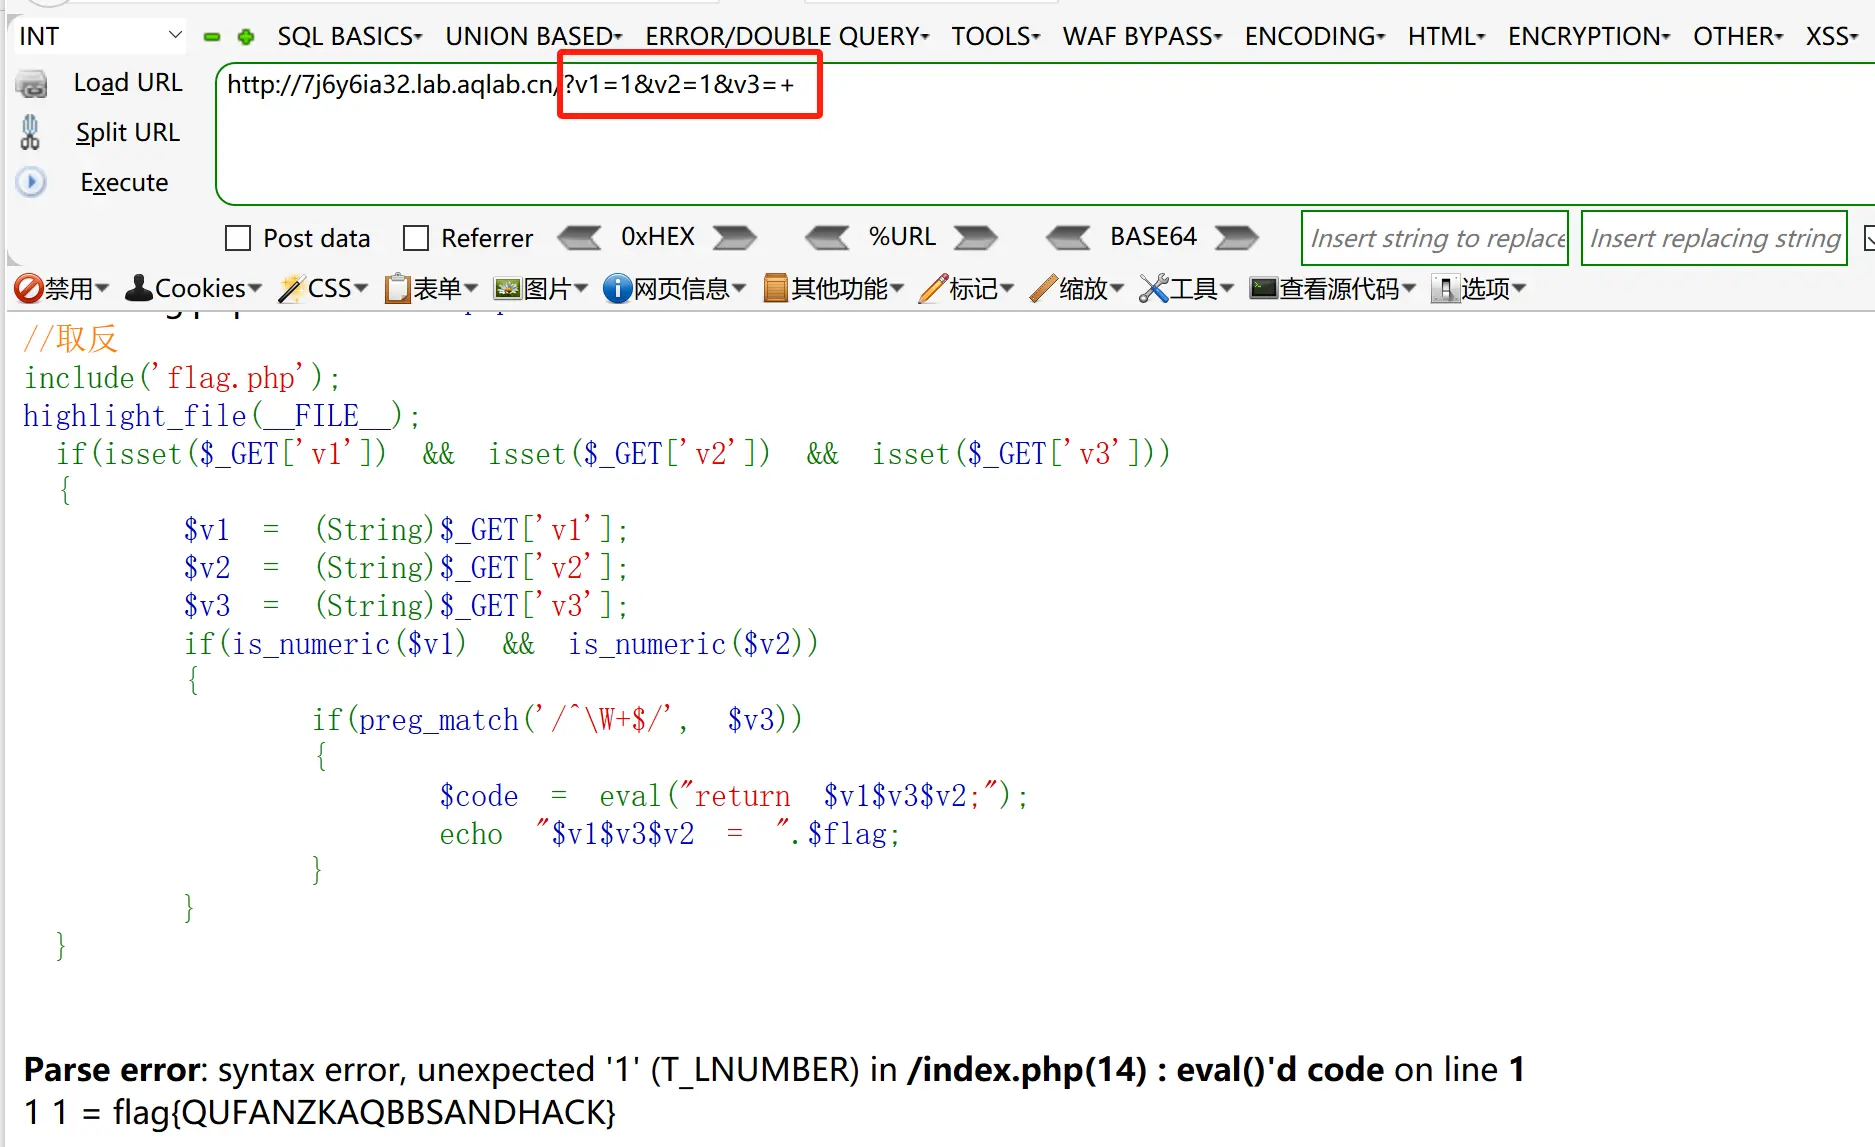Open the WAF BYPASS menu
Screen dimensions: 1875x1147
point(1142,36)
